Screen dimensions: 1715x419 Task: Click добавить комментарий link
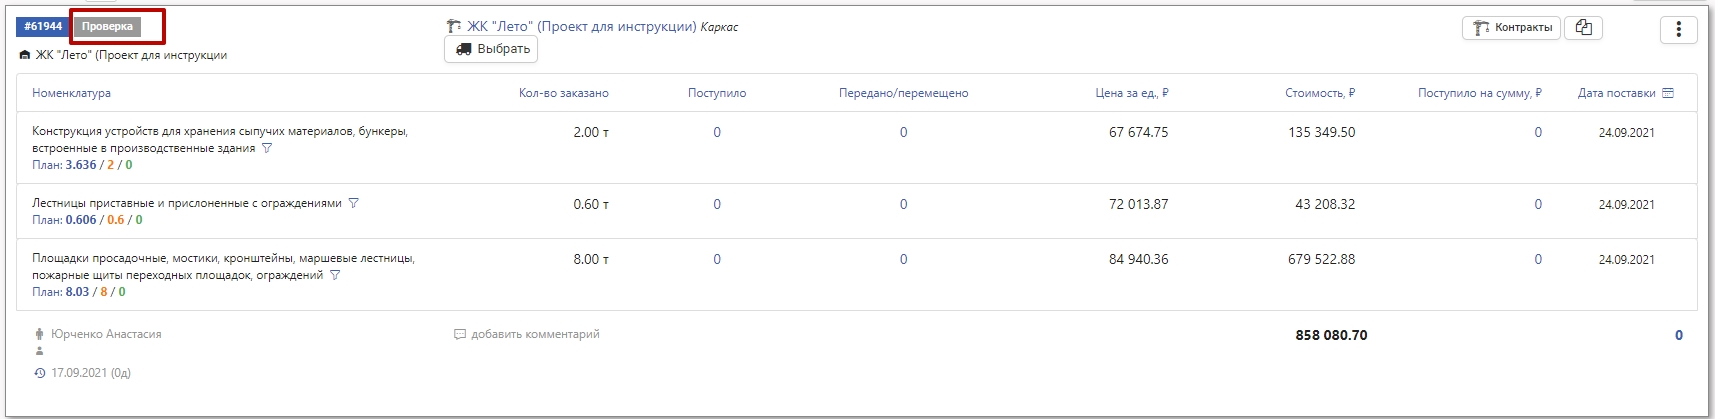point(535,335)
